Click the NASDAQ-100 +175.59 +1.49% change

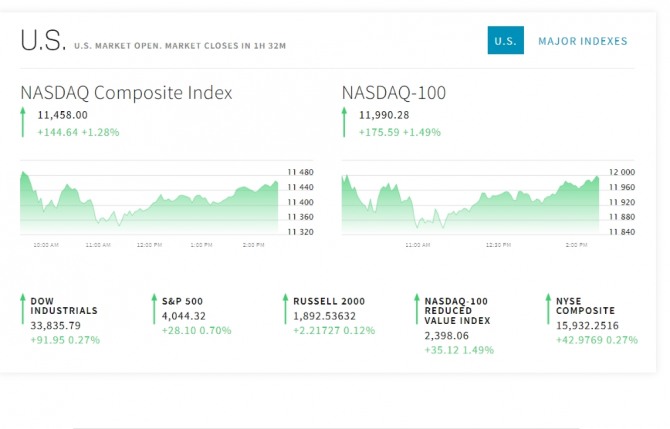(401, 131)
